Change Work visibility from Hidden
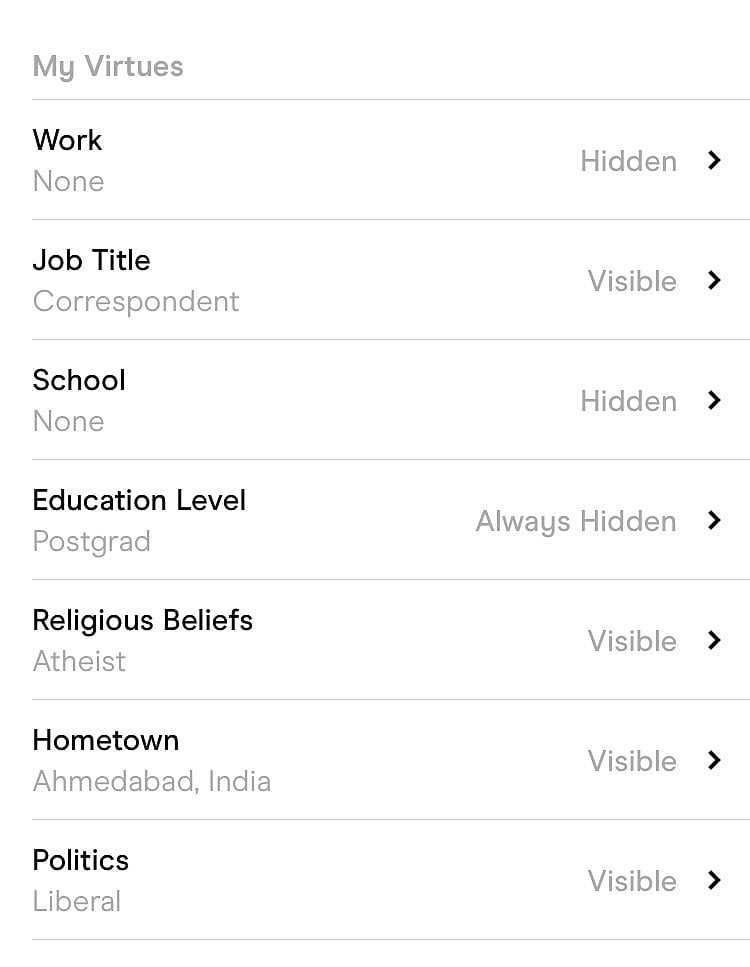This screenshot has width=750, height=967. 628,161
